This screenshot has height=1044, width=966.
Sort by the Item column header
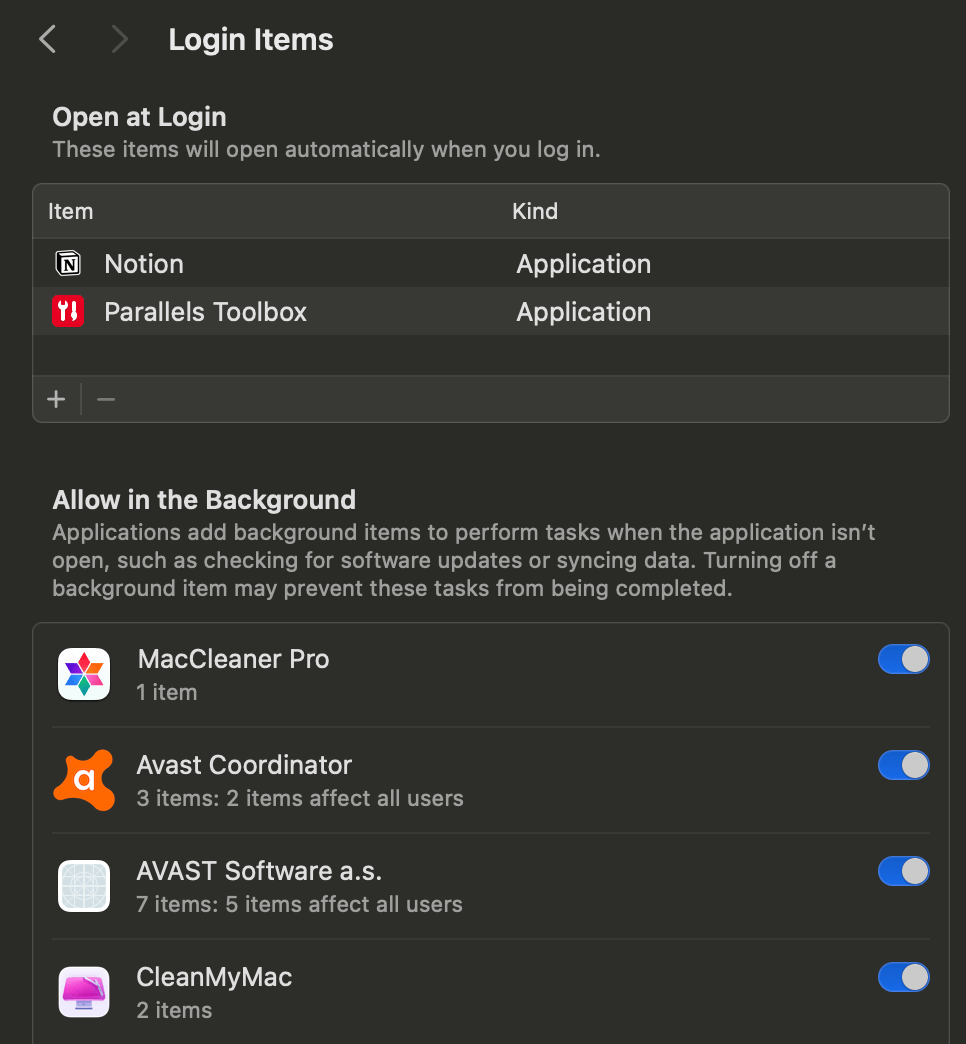tap(71, 211)
